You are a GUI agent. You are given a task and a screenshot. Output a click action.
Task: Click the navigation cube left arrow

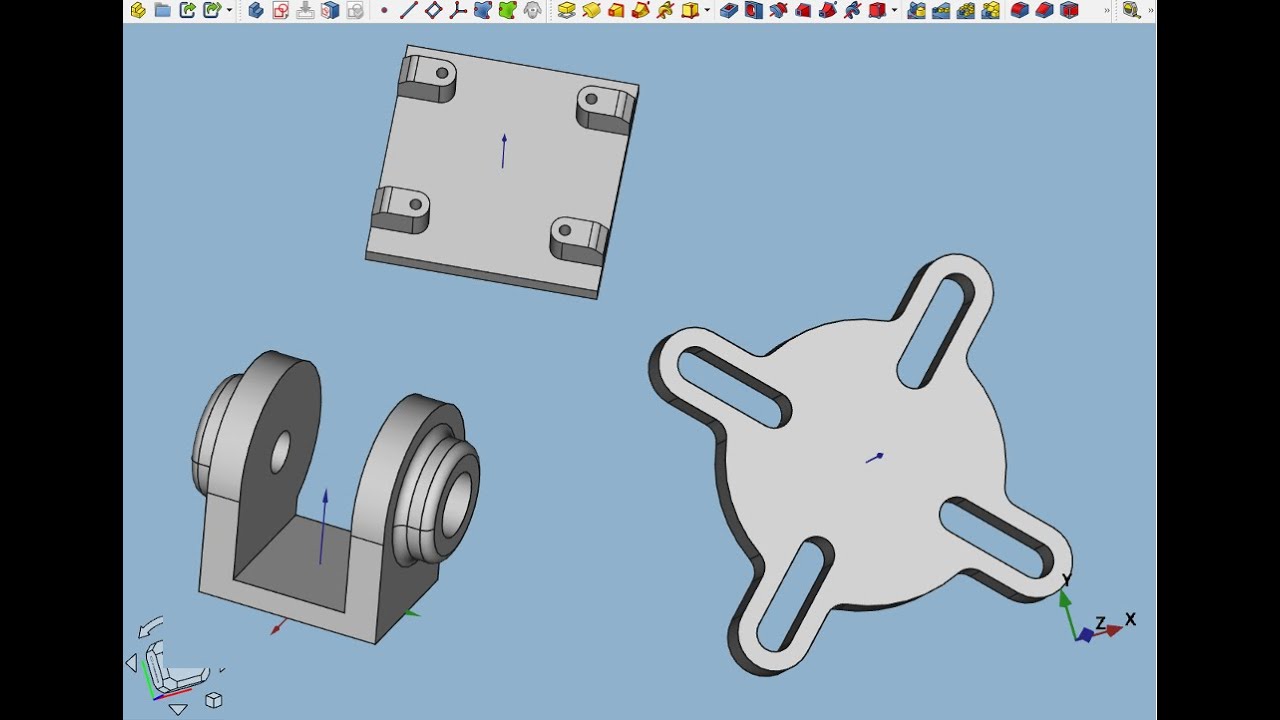131,663
